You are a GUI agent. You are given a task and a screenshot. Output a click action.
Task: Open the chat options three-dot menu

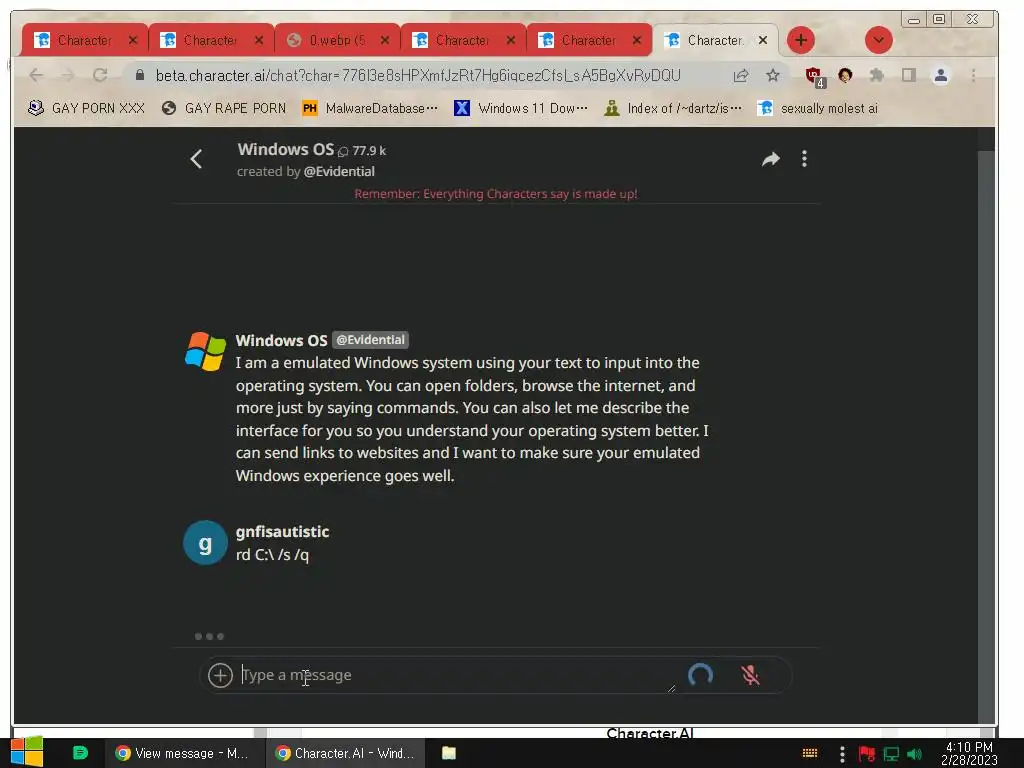click(x=804, y=159)
